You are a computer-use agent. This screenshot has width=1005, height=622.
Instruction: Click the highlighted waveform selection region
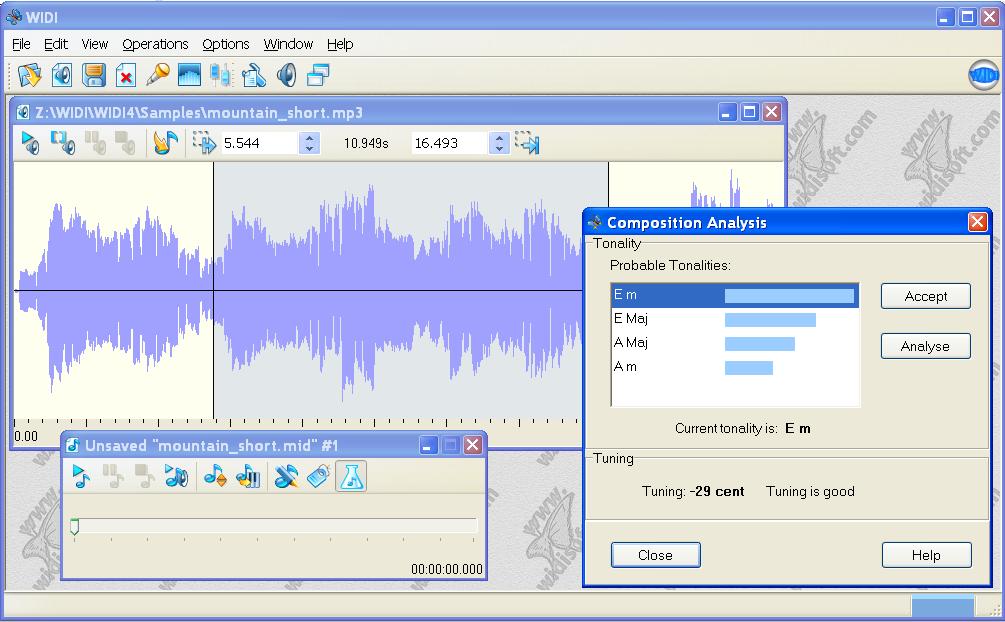[x=410, y=290]
